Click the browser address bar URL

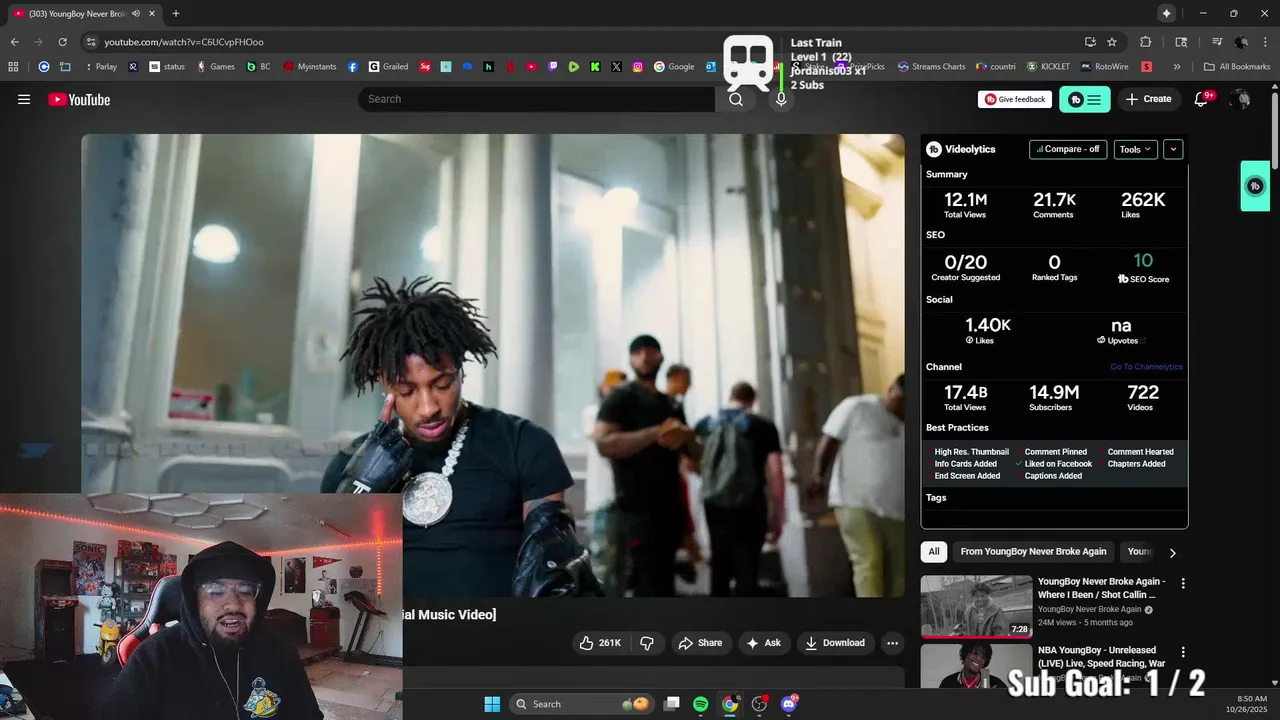click(x=184, y=42)
